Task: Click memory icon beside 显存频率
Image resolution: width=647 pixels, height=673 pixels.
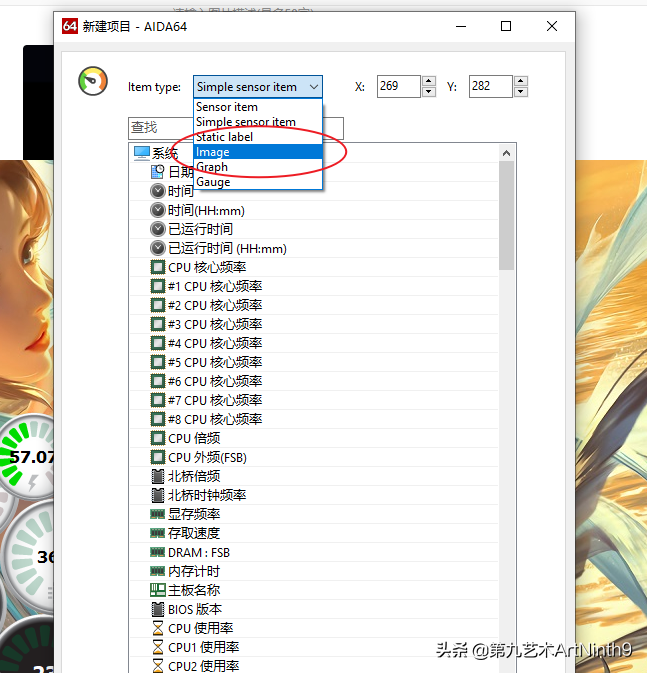Action: 158,514
